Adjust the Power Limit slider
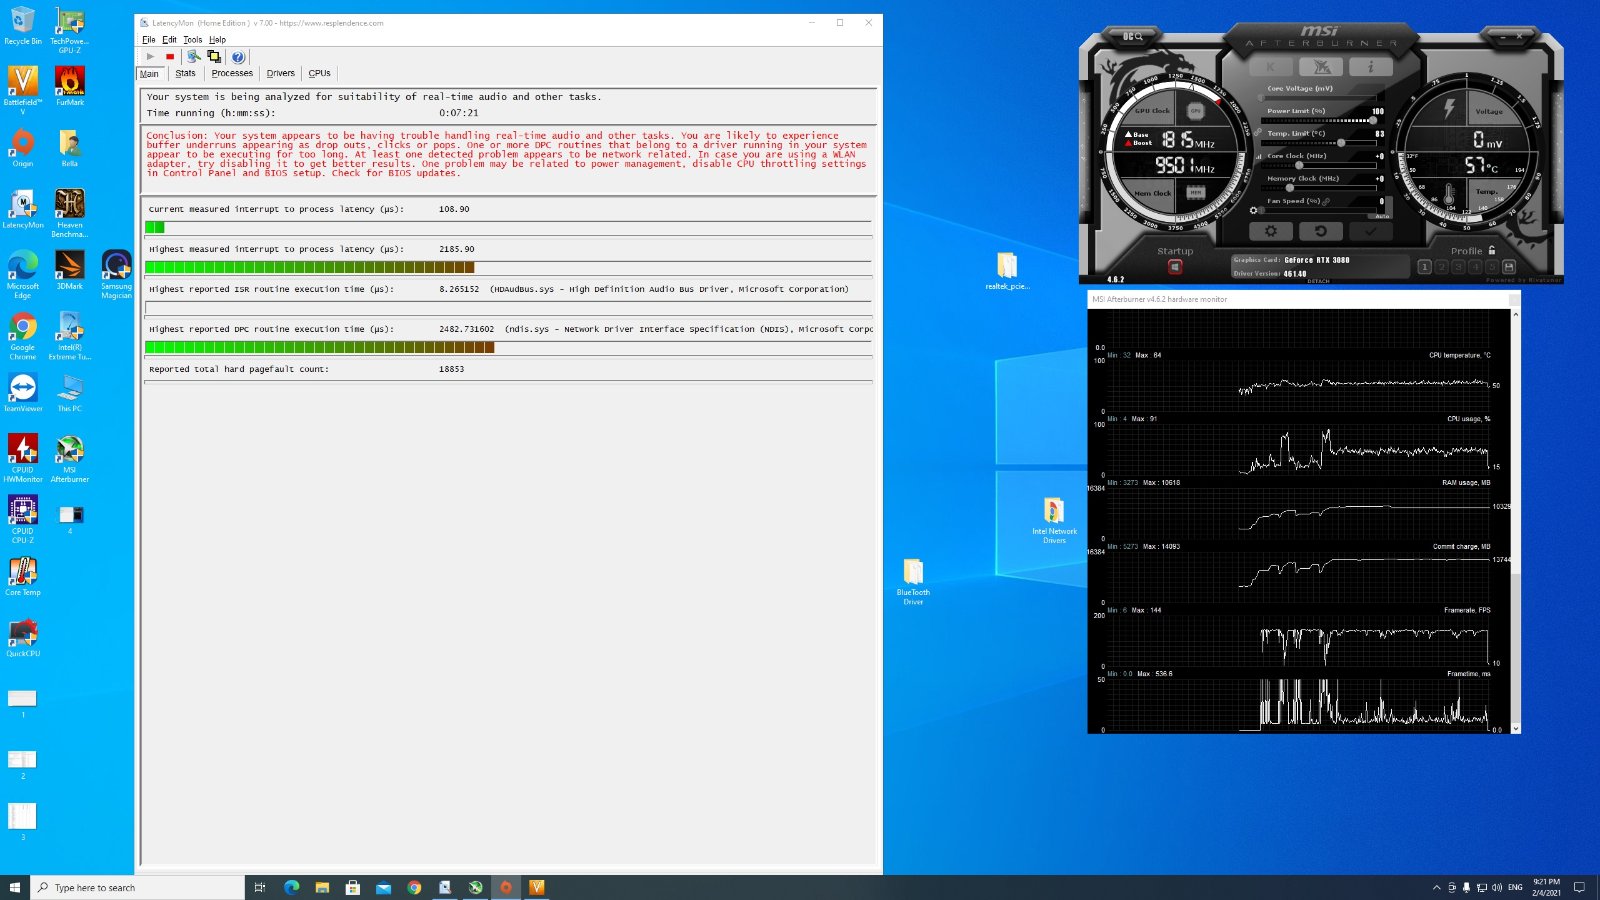Screen dimensions: 1600x900 click(x=1320, y=120)
